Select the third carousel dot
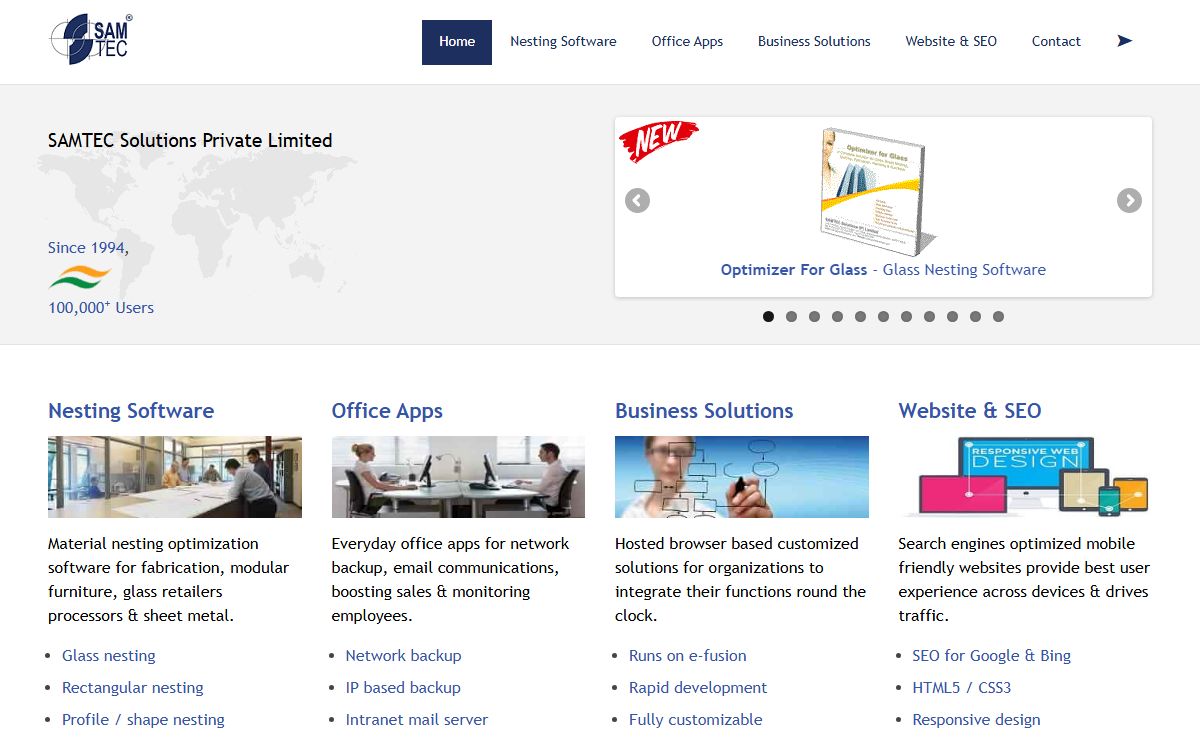 pyautogui.click(x=814, y=316)
